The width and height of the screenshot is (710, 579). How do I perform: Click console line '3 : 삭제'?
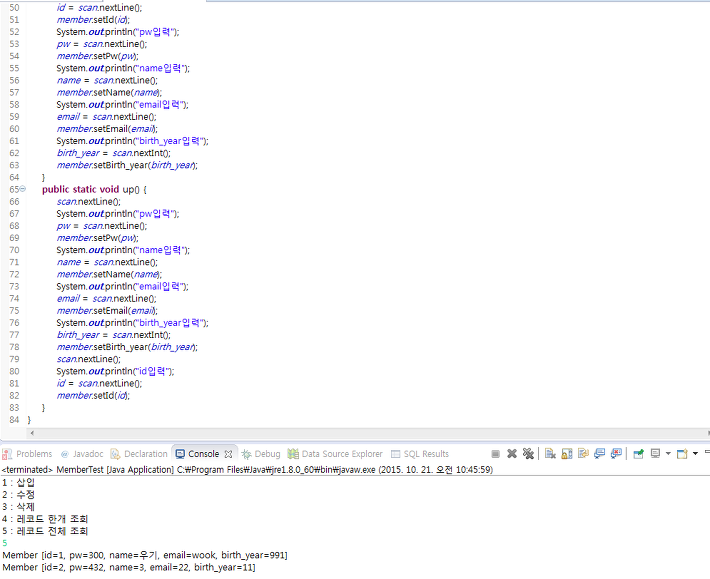[x=19, y=507]
